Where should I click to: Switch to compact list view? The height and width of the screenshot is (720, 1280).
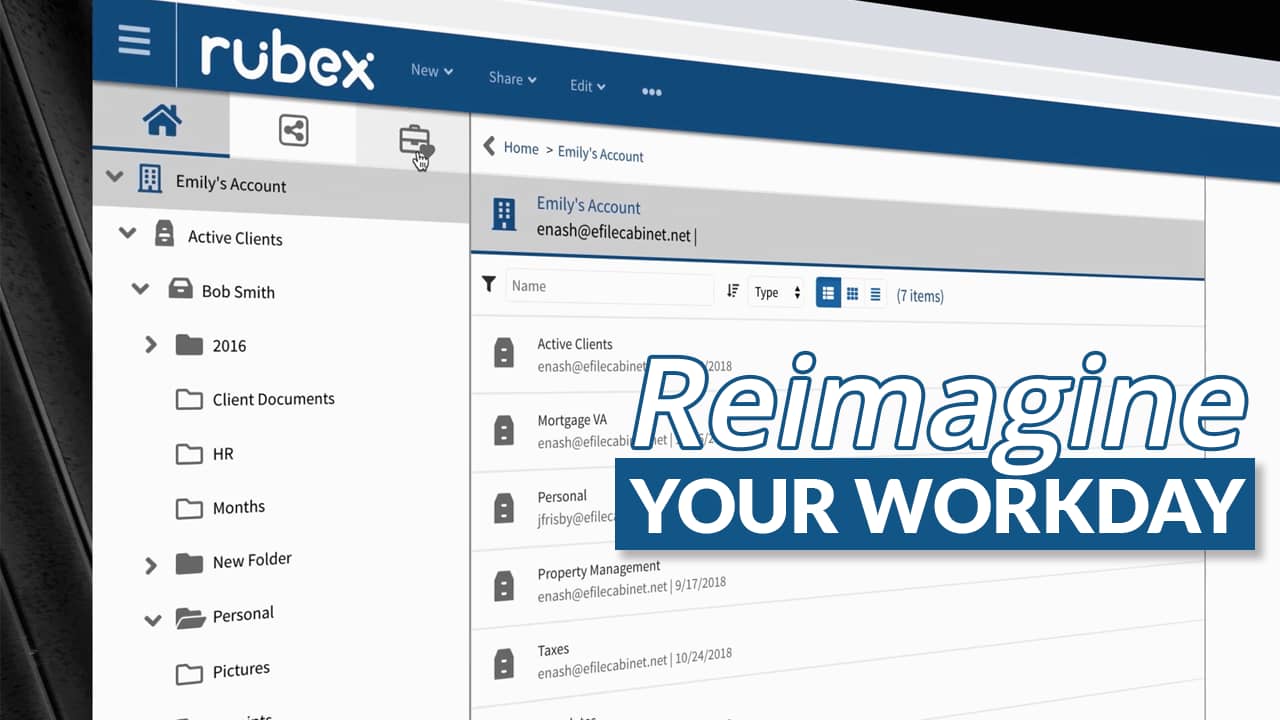tap(875, 294)
